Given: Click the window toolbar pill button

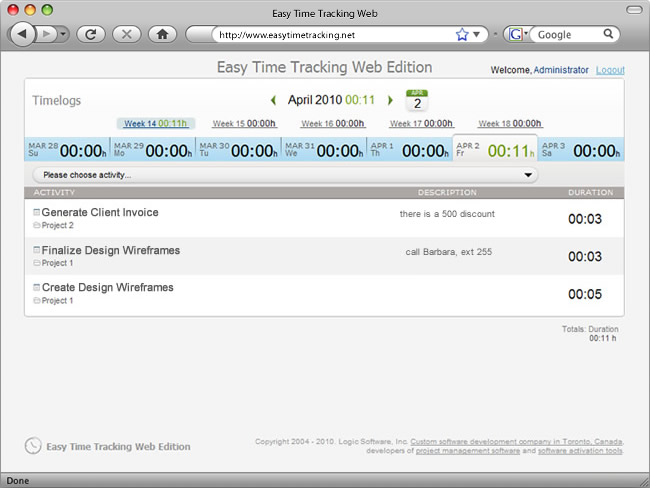Looking at the screenshot, I should (x=634, y=10).
